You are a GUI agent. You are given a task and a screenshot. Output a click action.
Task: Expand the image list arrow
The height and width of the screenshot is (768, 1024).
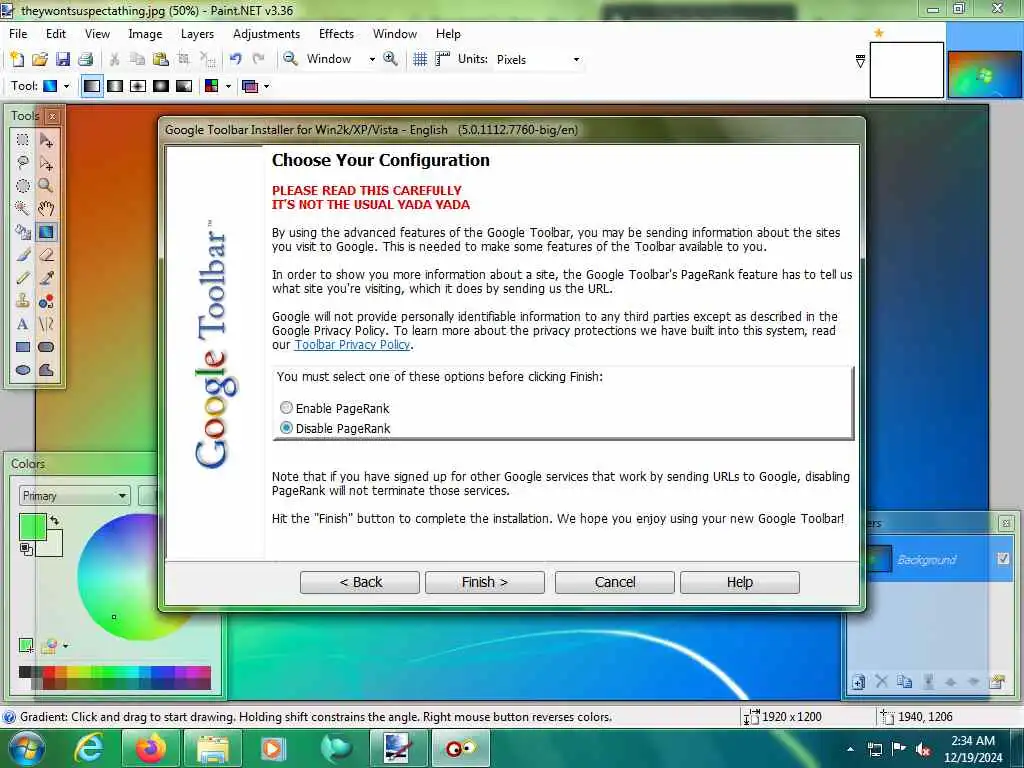860,61
